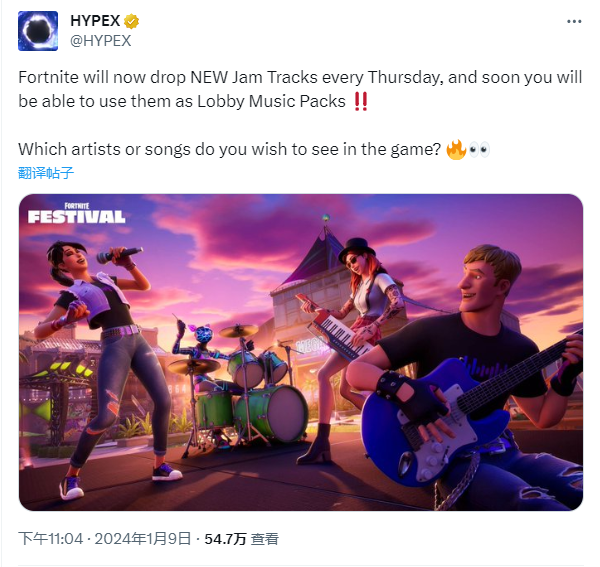Click the HYPEX display name
Viewport: 600px width, 567px height.
pyautogui.click(x=95, y=21)
